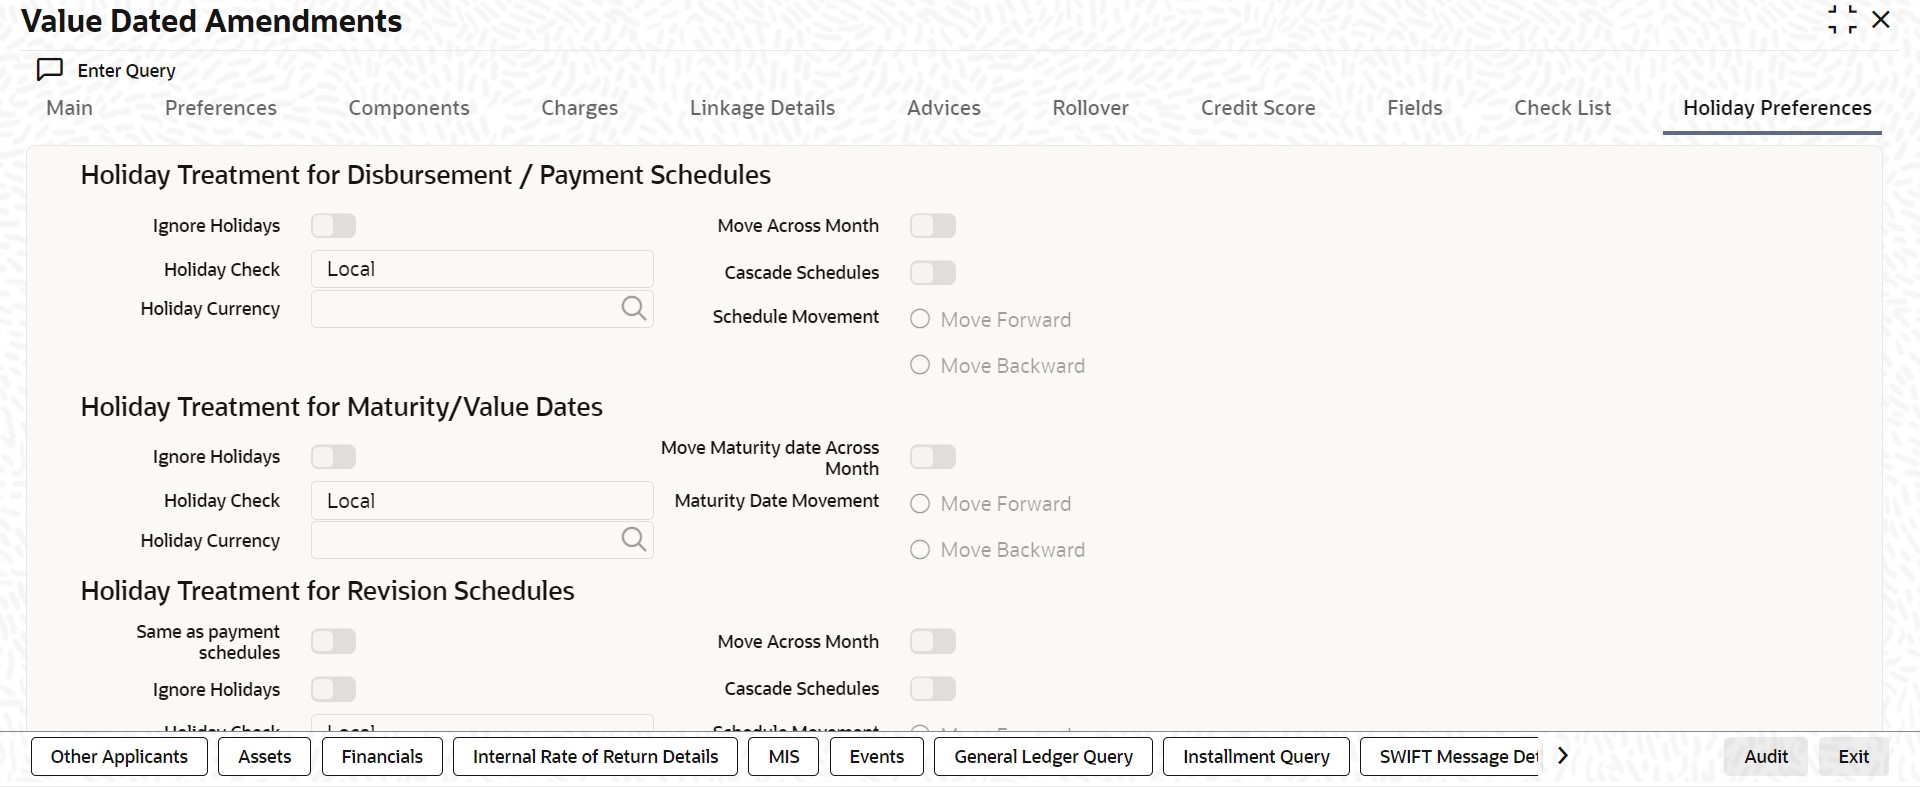Select the Holiday Preferences tab
The height and width of the screenshot is (787, 1920).
pyautogui.click(x=1777, y=108)
